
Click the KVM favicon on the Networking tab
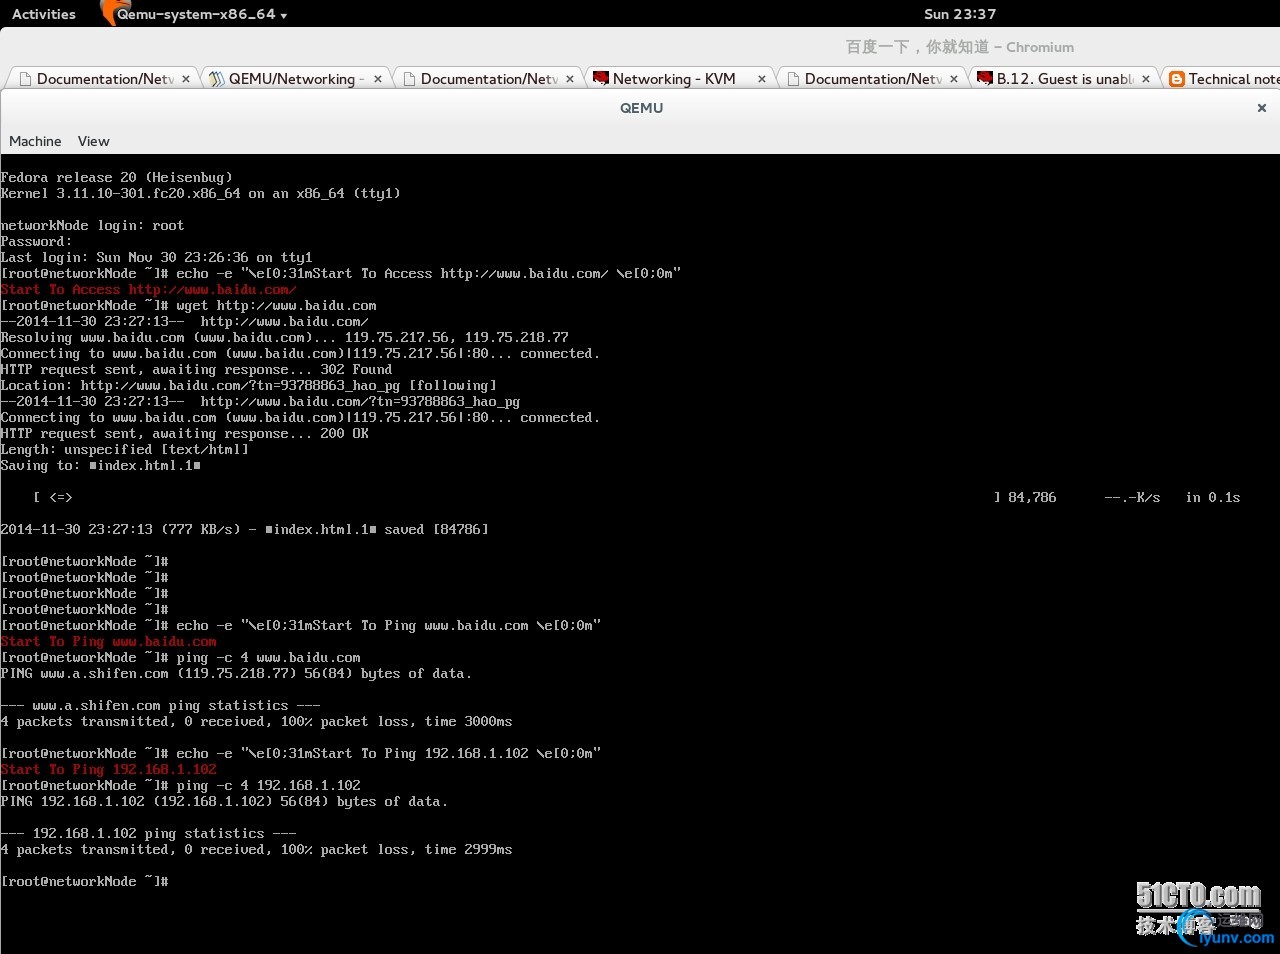[x=601, y=78]
